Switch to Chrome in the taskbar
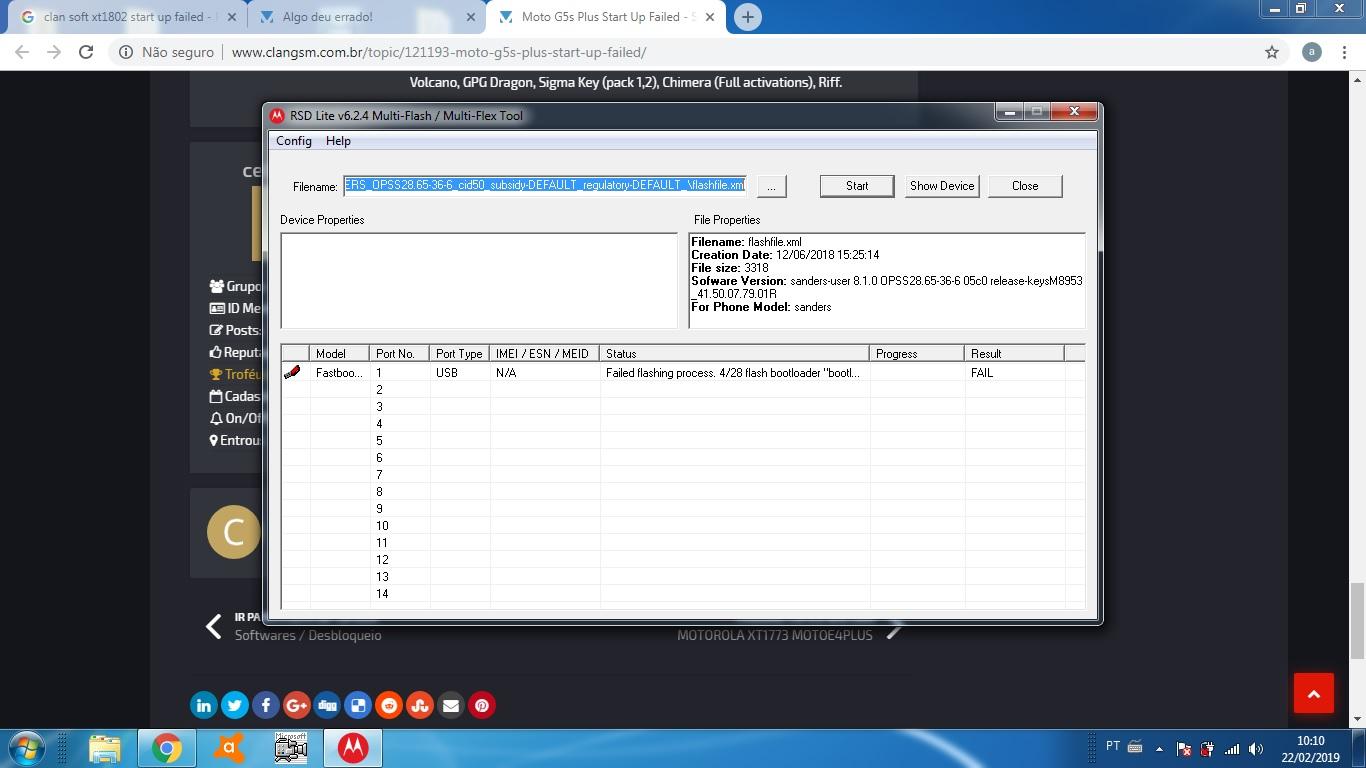The width and height of the screenshot is (1366, 768). 167,748
